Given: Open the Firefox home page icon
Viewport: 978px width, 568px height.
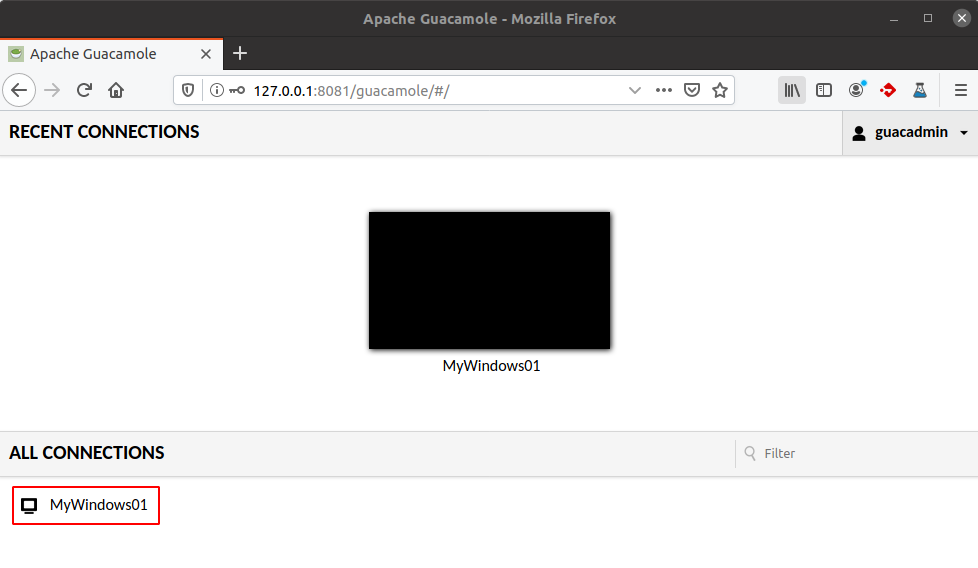Looking at the screenshot, I should [x=116, y=90].
